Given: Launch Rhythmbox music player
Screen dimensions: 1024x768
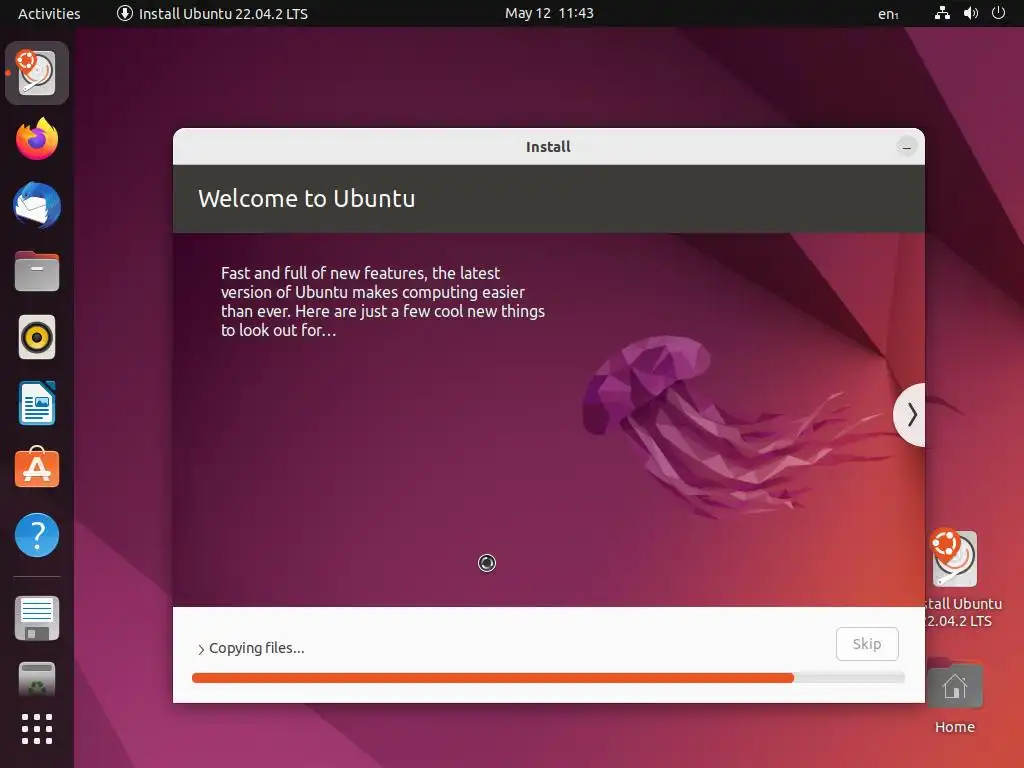Looking at the screenshot, I should 37,338.
